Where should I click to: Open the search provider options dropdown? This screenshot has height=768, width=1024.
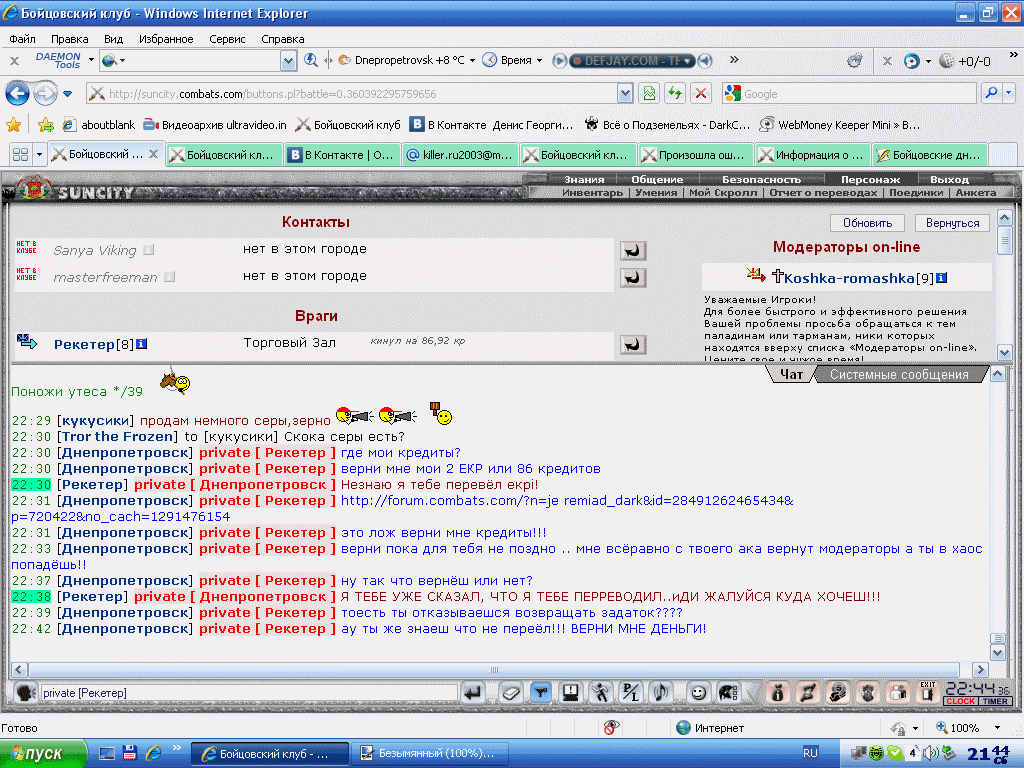1008,93
